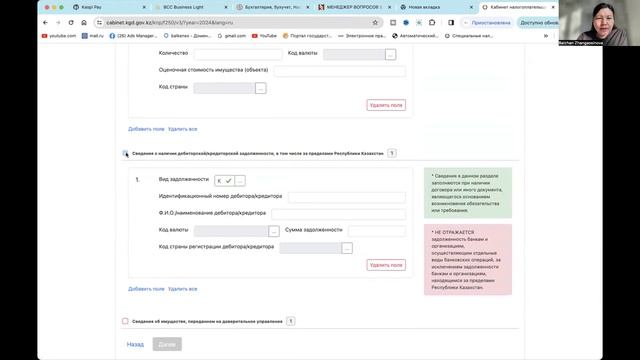Open the browser home page icon
The height and width of the screenshot is (360, 640).
click(x=84, y=23)
